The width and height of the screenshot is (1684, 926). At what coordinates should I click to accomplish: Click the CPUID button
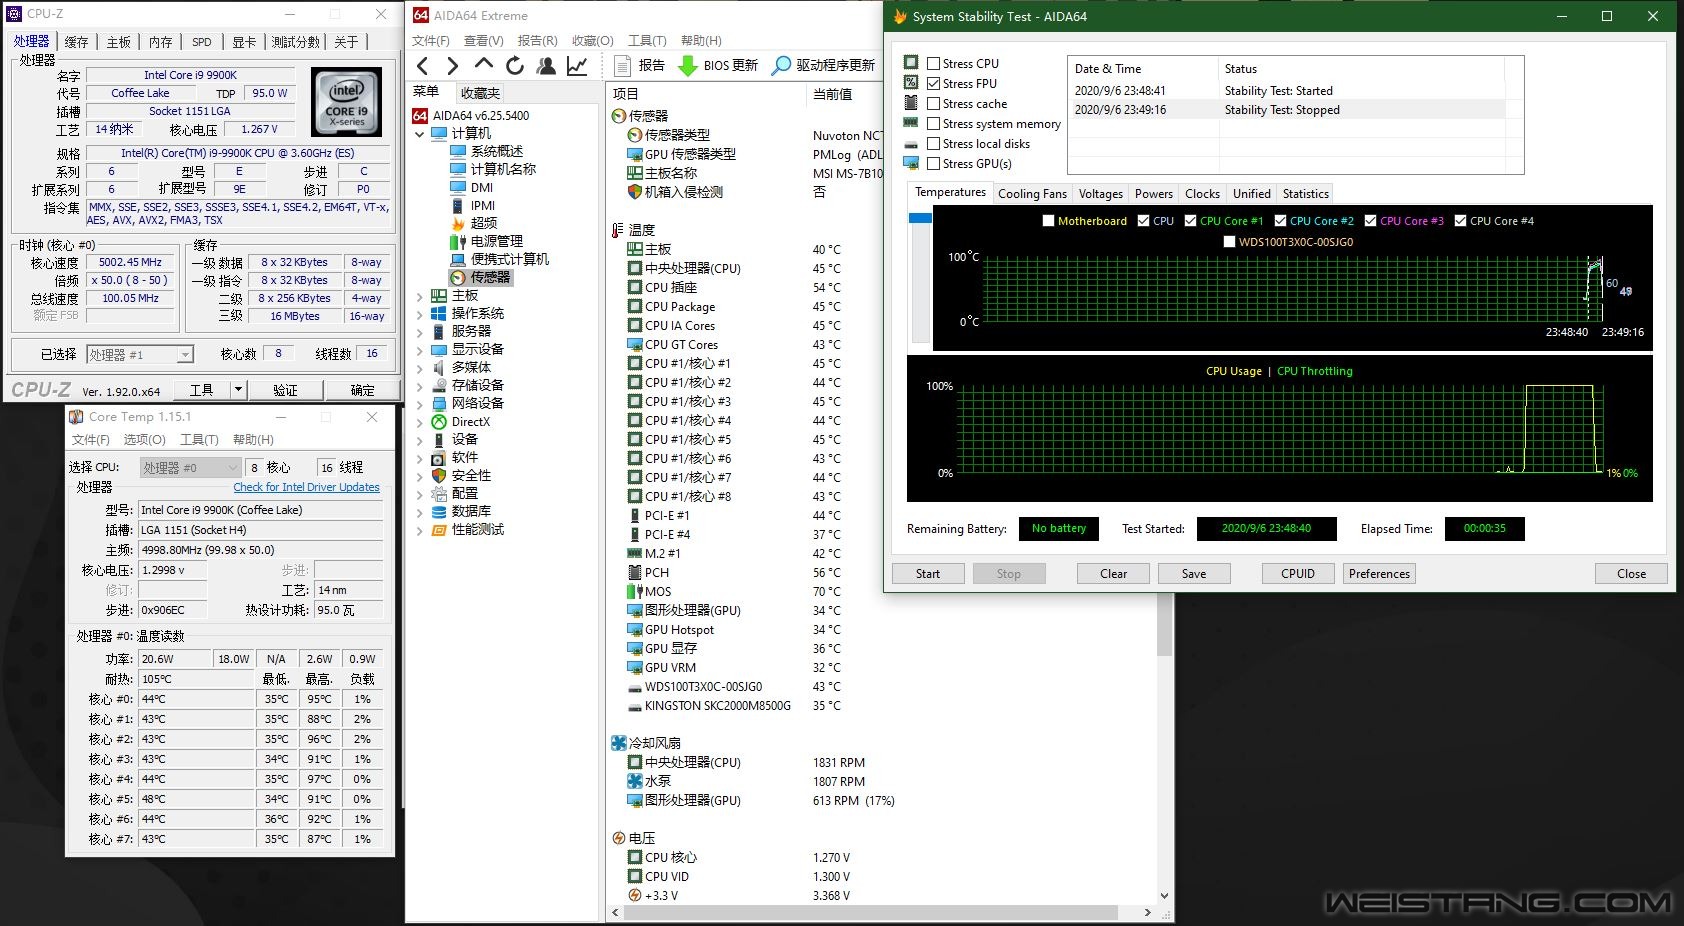click(x=1298, y=574)
